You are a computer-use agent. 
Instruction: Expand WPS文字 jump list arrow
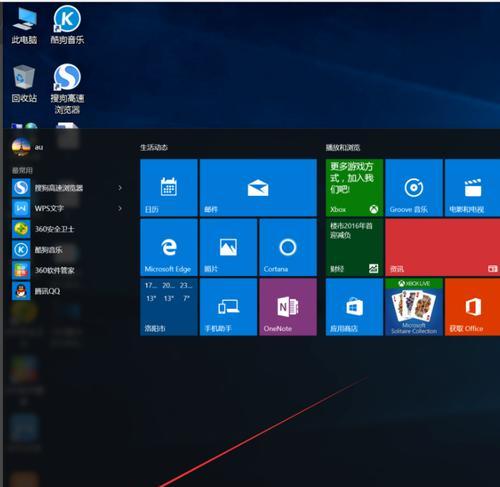[120, 209]
